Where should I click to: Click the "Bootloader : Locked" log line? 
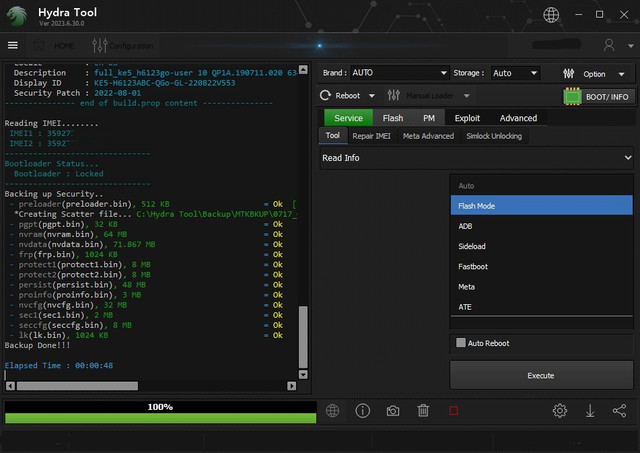click(x=58, y=173)
